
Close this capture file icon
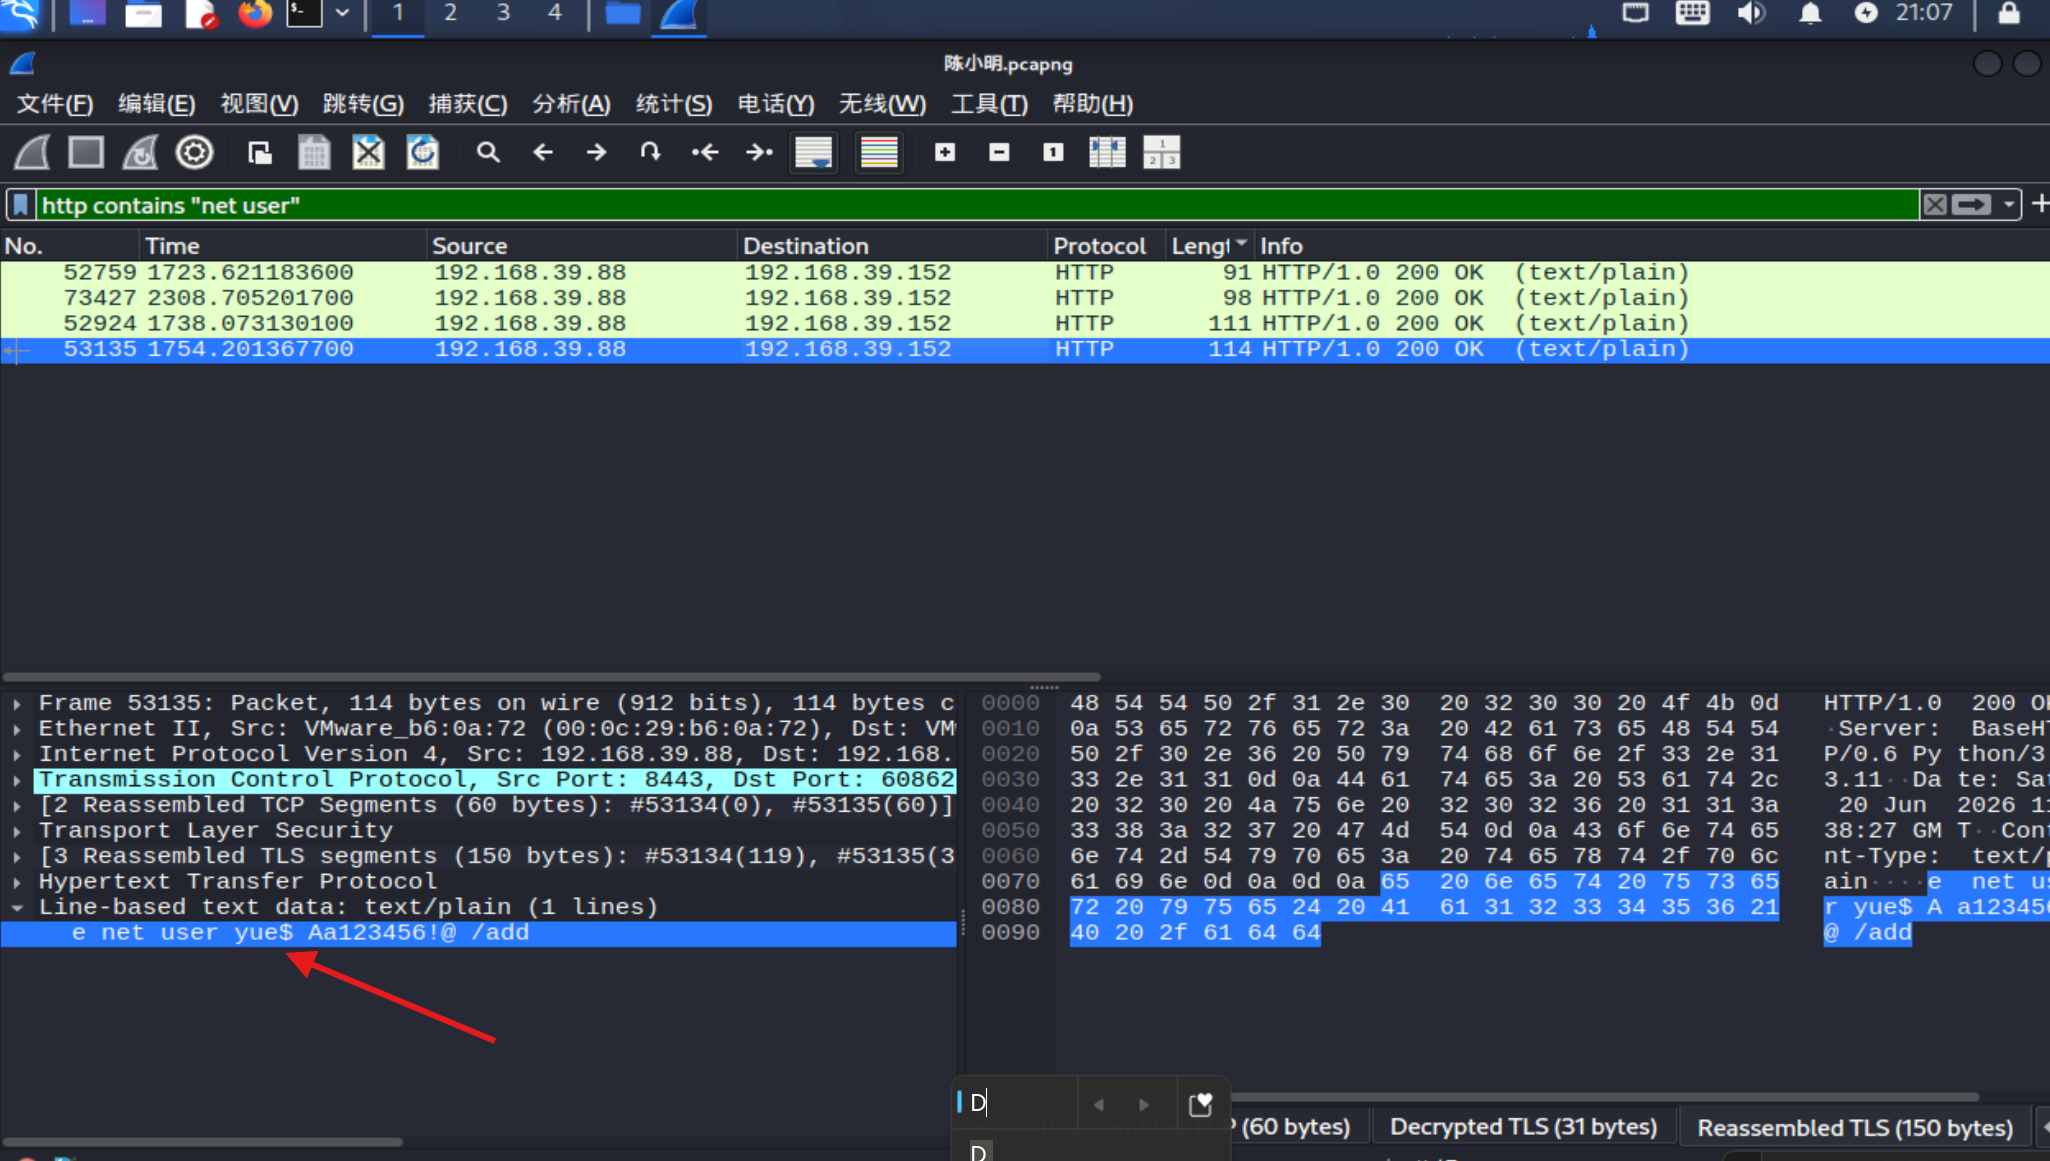tap(368, 153)
